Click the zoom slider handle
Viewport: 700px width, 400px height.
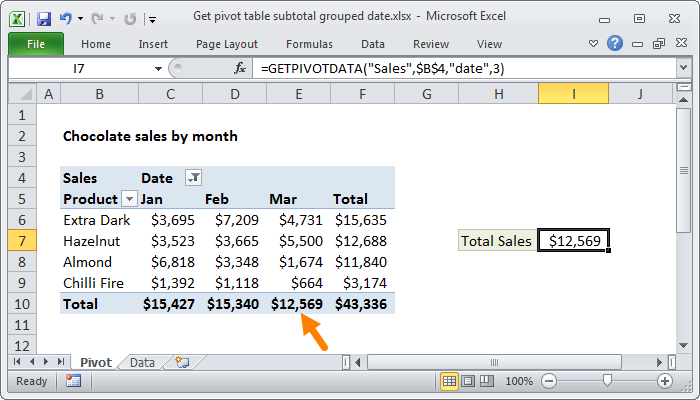coord(607,381)
